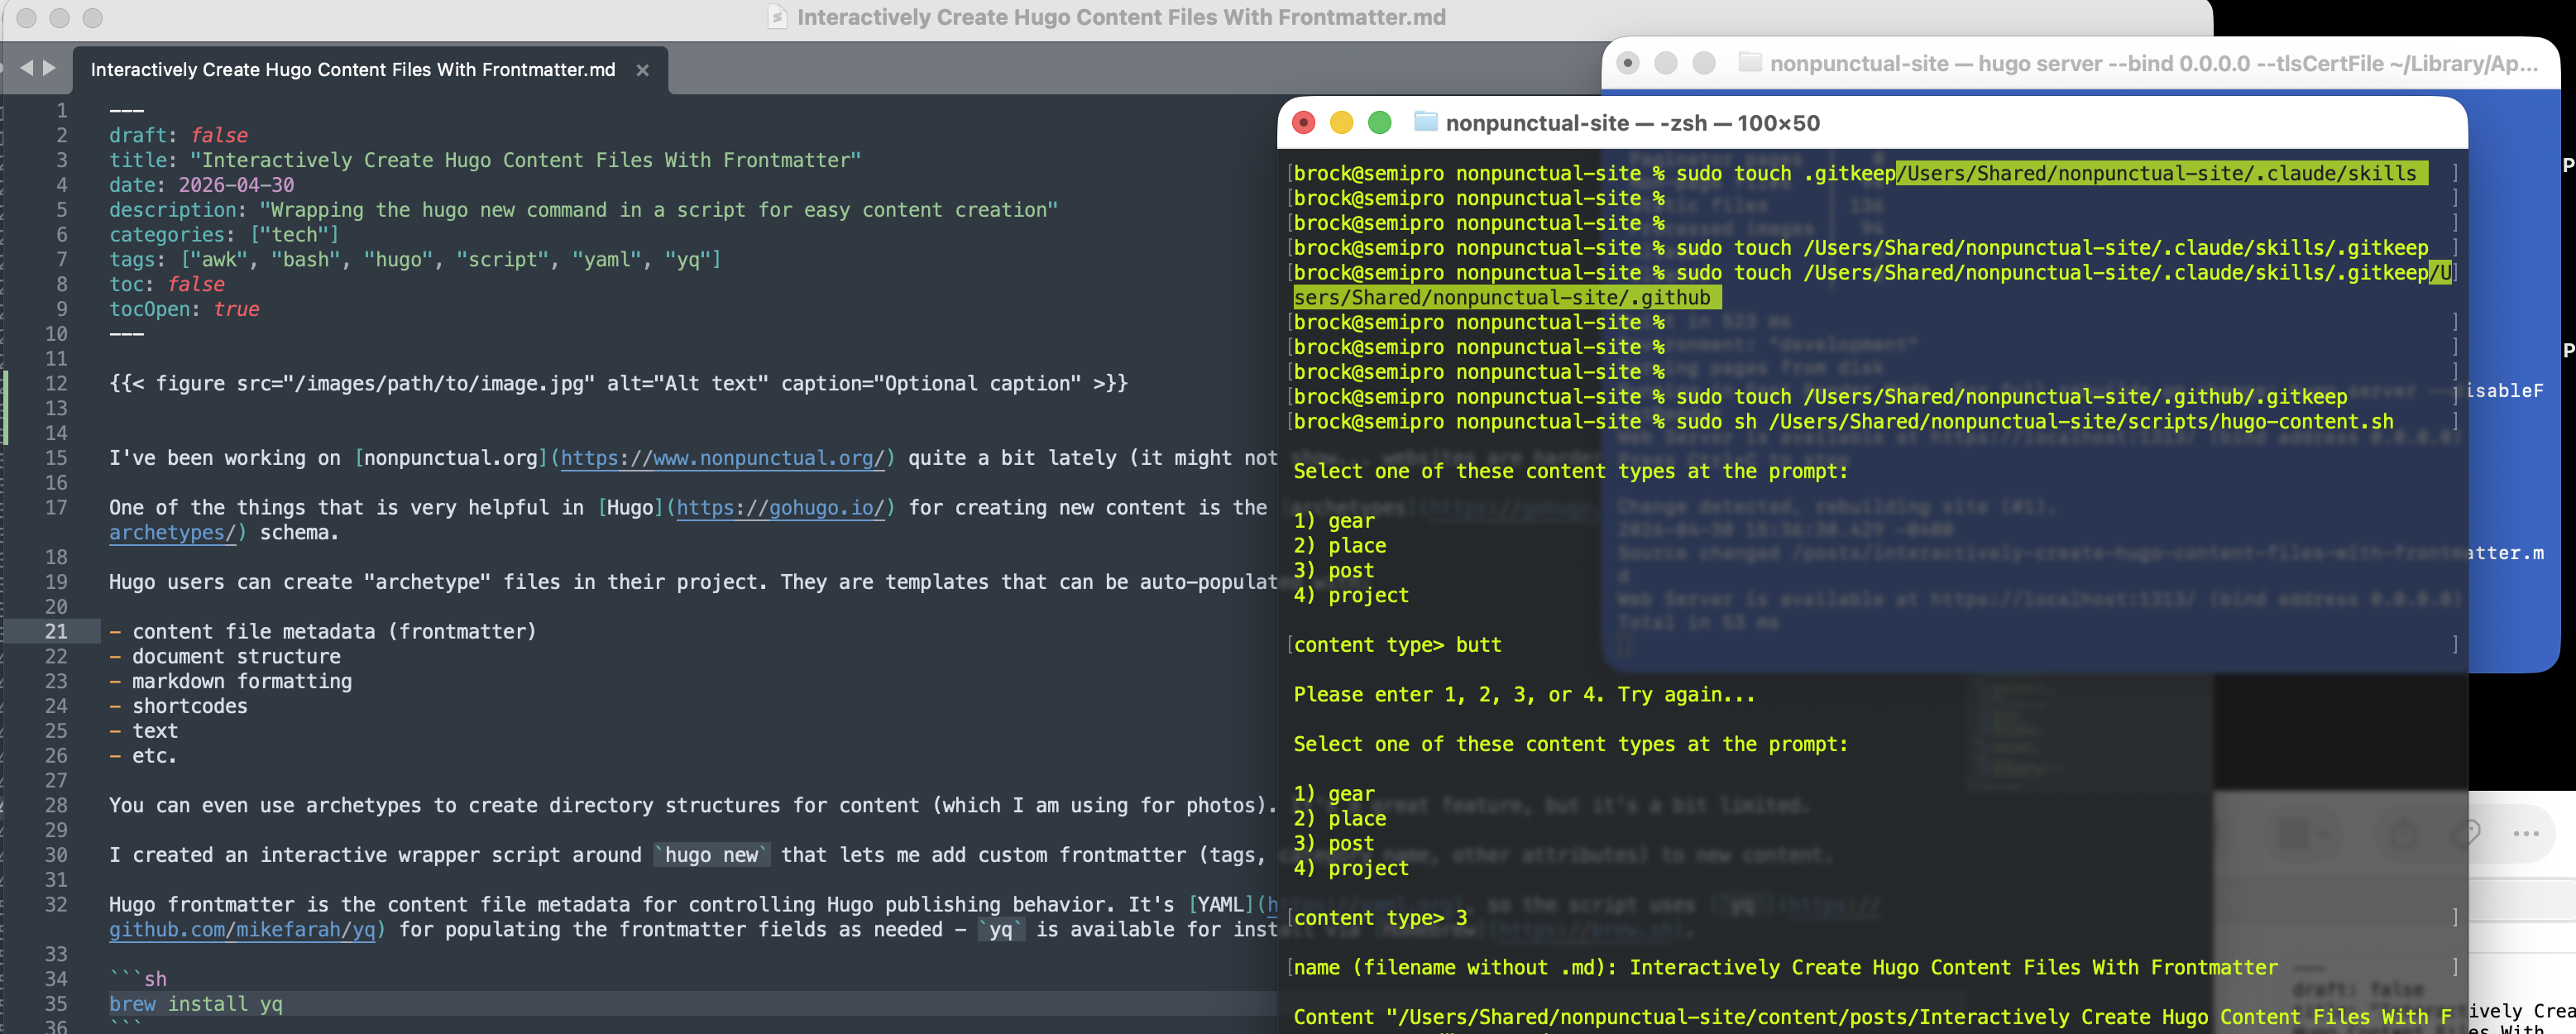2576x1034 pixels.
Task: Click the "toc: false" line
Action: click(167, 285)
